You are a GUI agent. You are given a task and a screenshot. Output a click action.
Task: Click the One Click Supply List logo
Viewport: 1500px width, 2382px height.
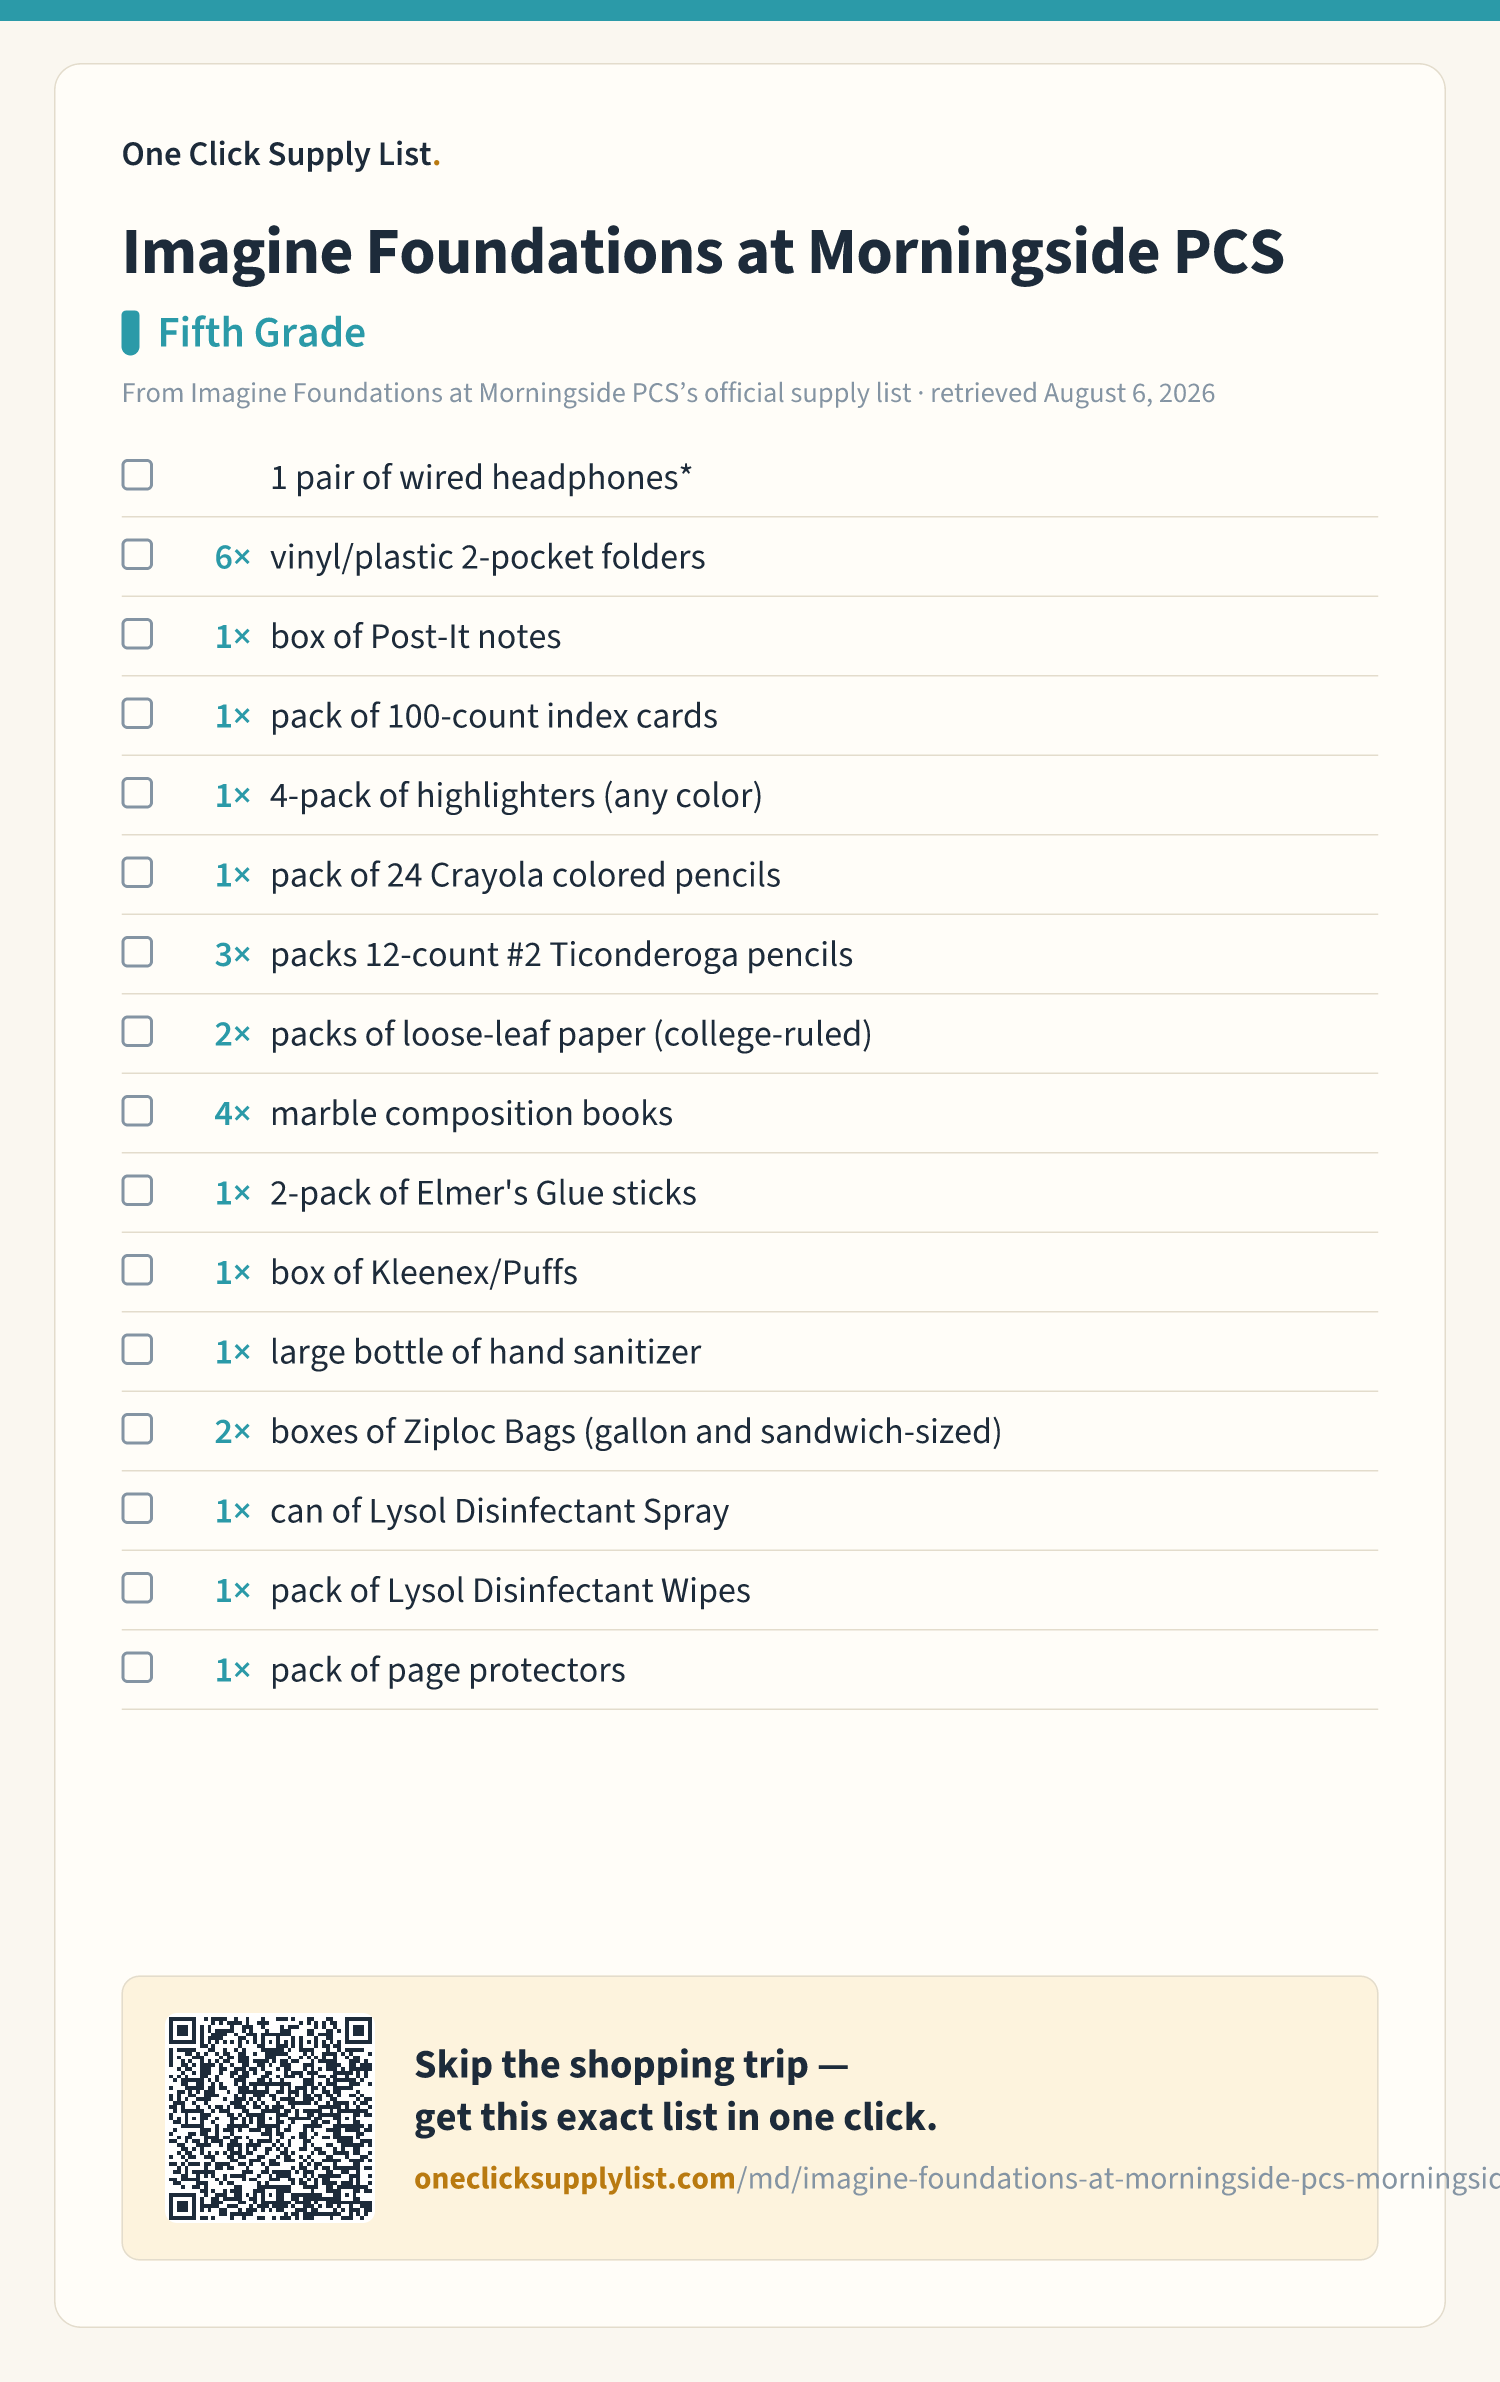pos(281,154)
